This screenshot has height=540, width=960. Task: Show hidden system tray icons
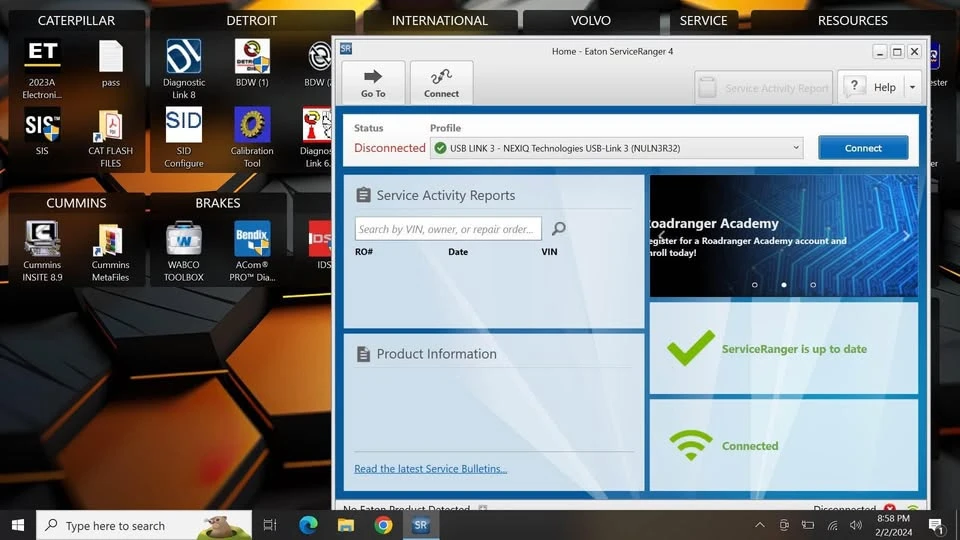(760, 525)
